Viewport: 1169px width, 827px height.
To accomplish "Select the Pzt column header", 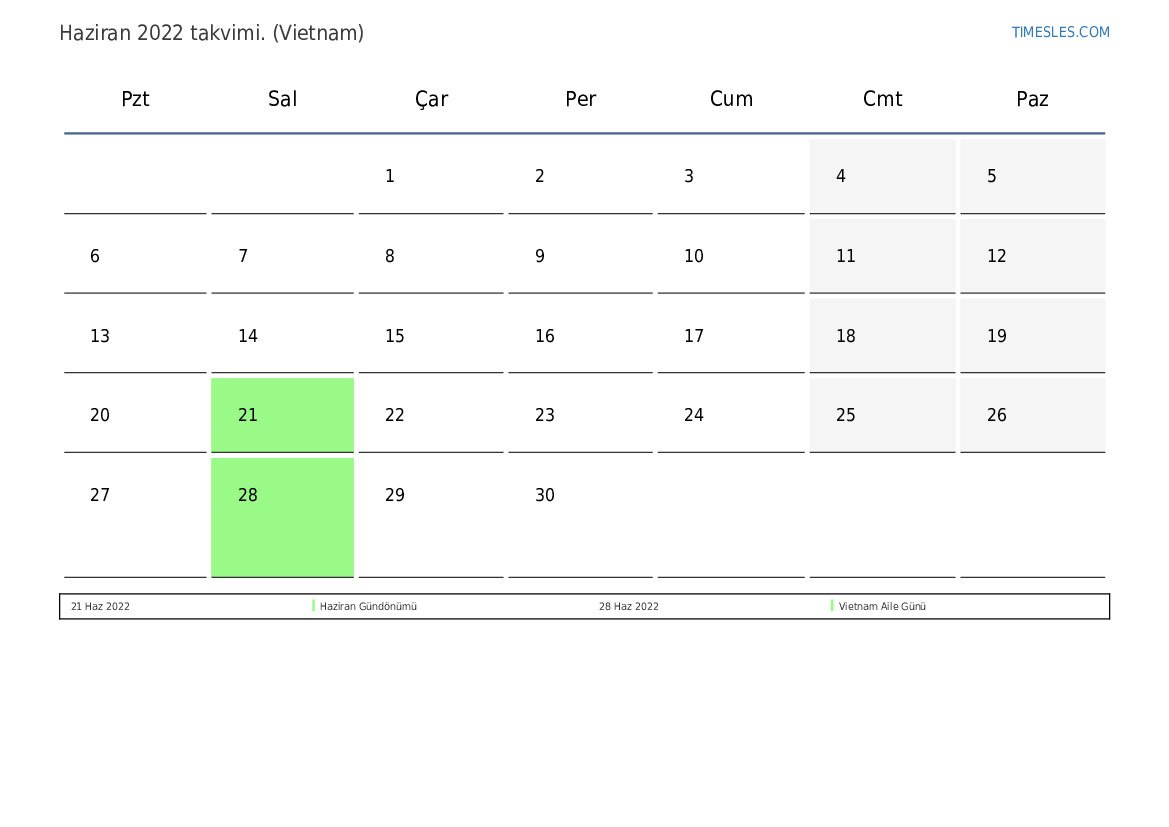I will (135, 99).
